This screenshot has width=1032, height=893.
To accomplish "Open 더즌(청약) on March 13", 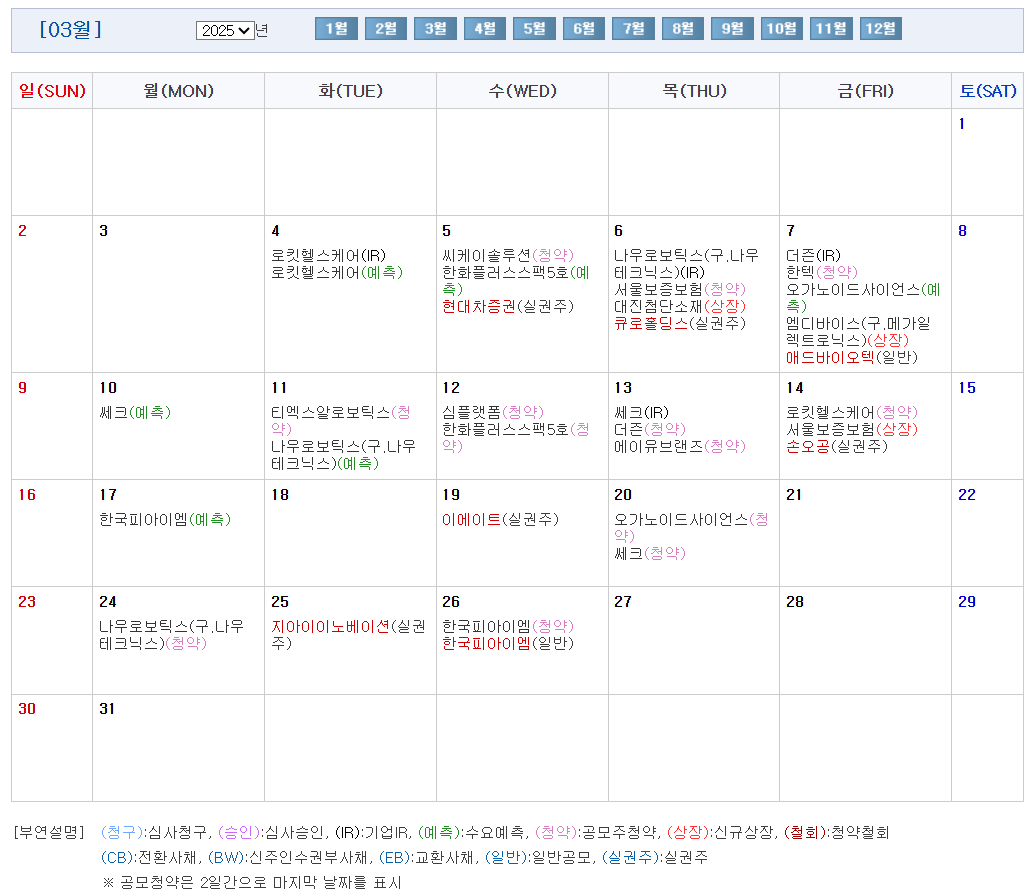I will 650,430.
